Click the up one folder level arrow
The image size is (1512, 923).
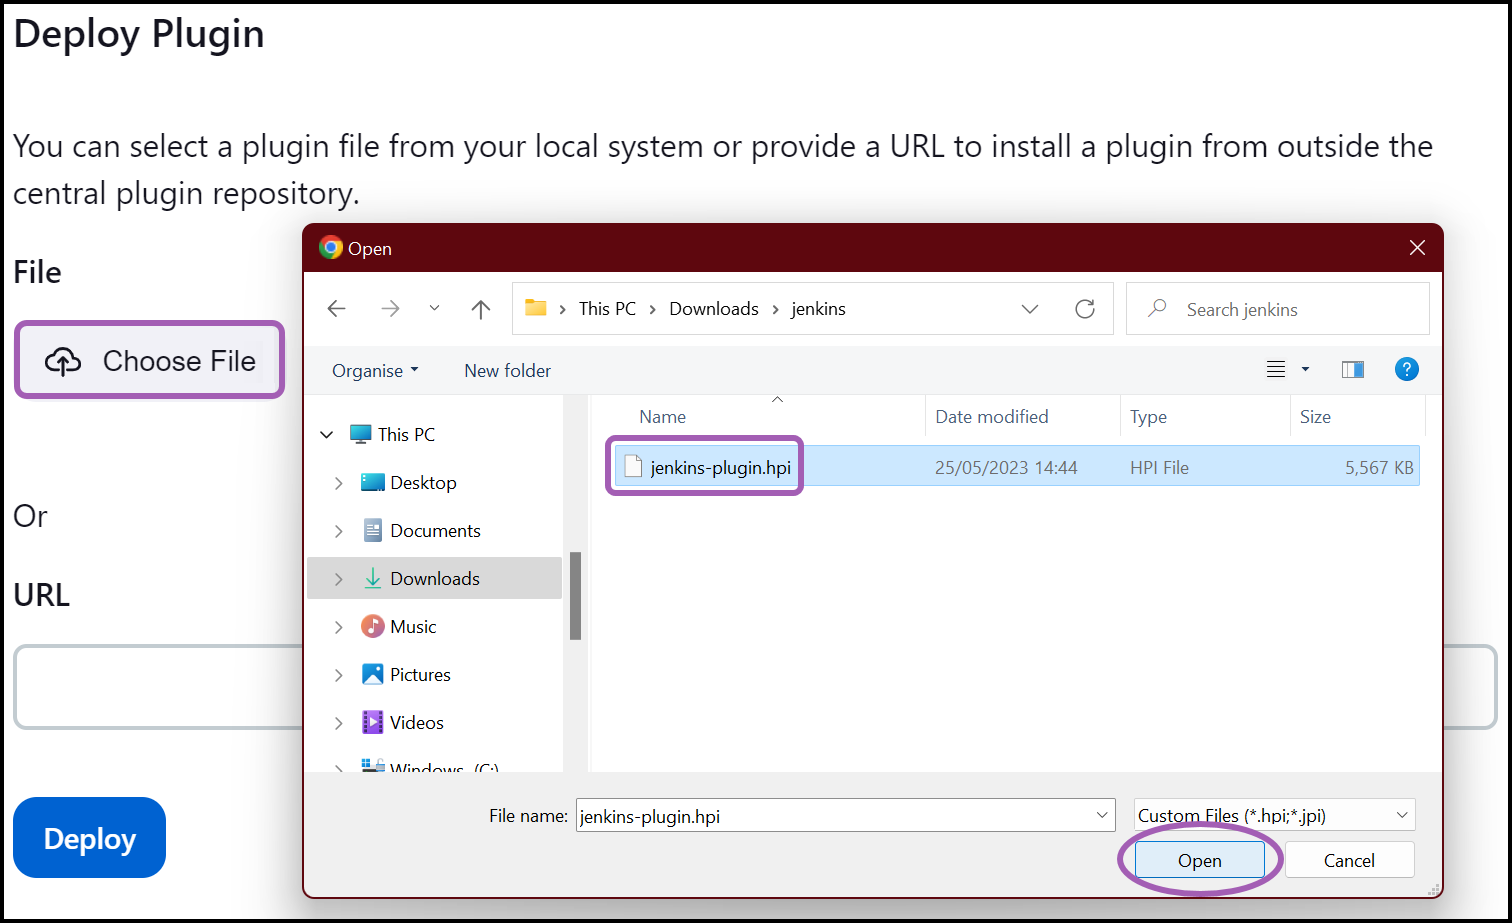tap(481, 308)
